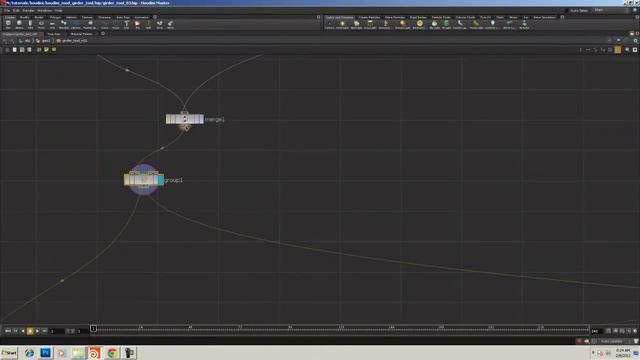The image size is (640, 360).
Task: Switch to the Material Palette pane tab
Action: point(81,34)
